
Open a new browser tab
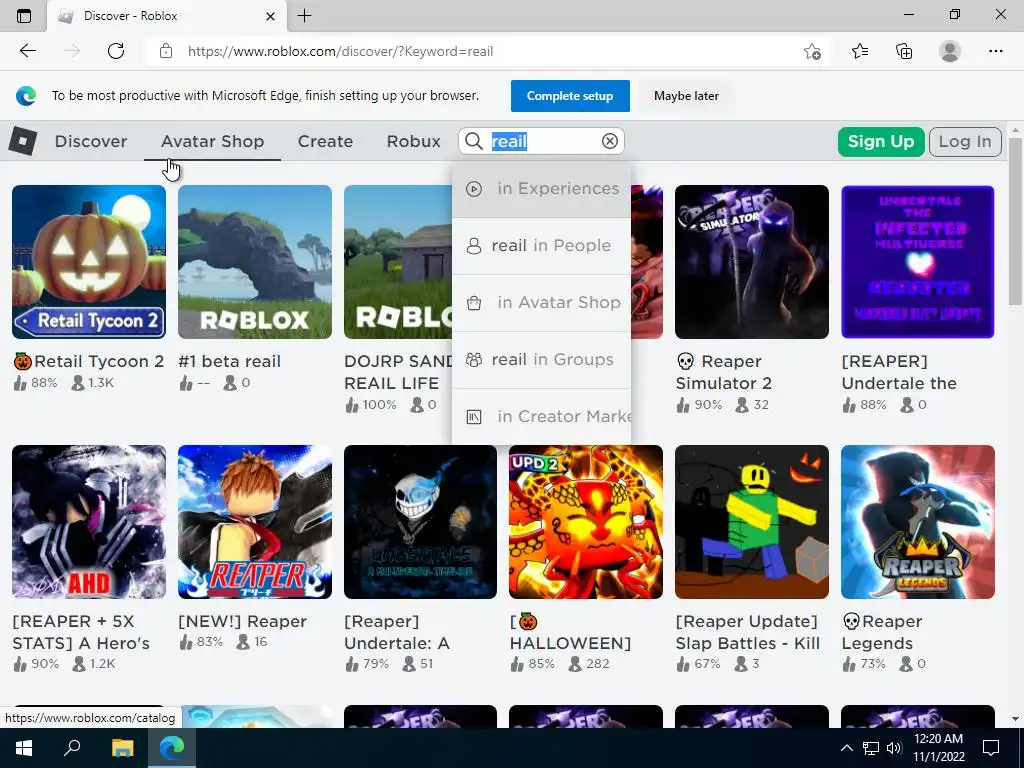click(304, 16)
